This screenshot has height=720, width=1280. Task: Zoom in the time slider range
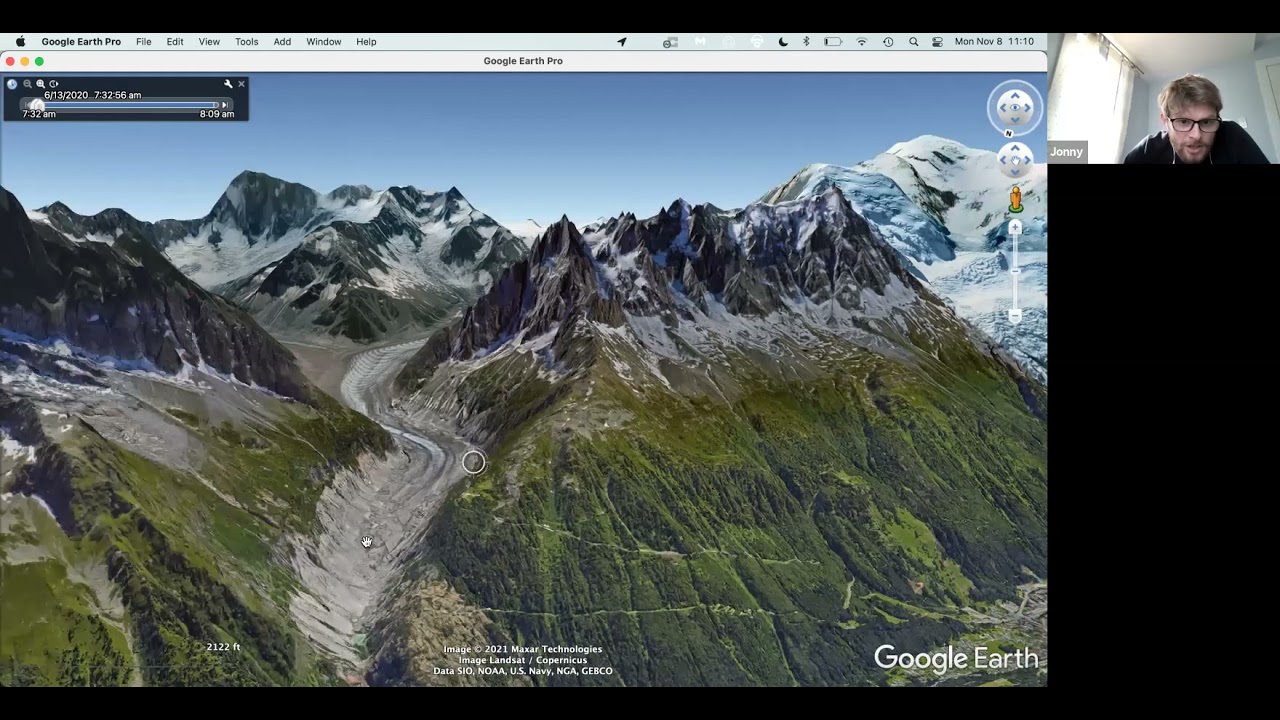point(40,84)
